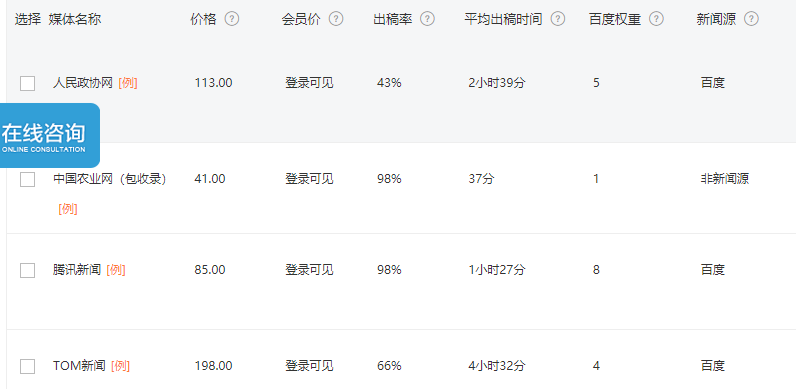Click 登录可见 in the 人民政协网 row
Screen dimensions: 796x389
[309, 83]
